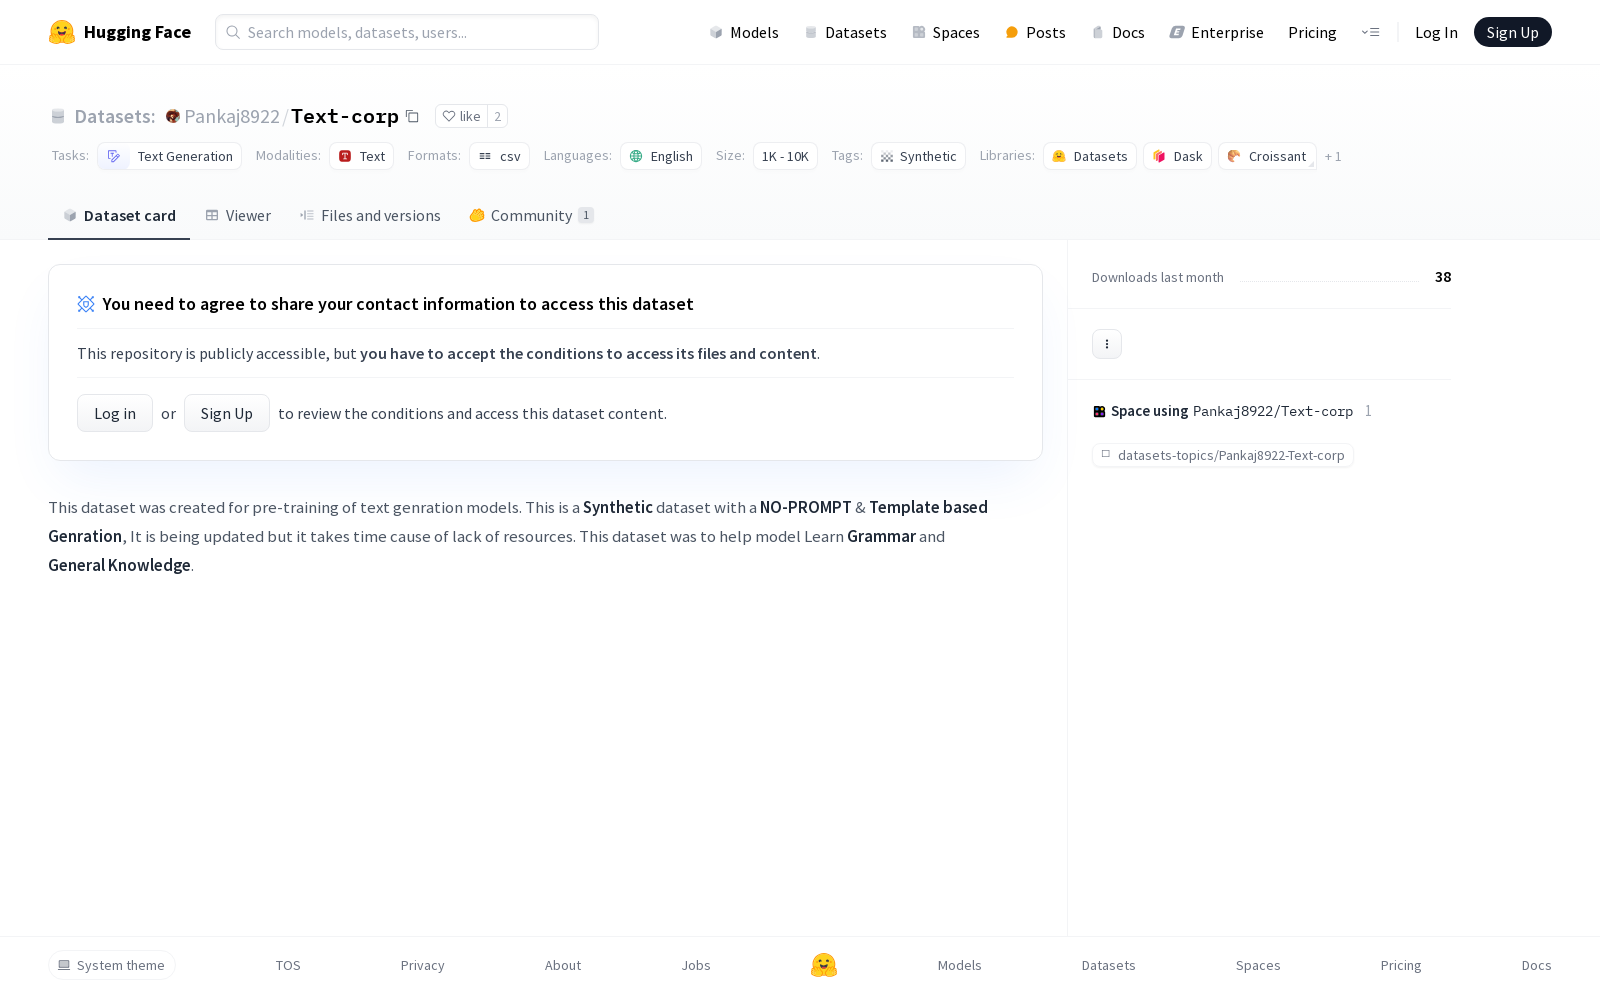The height and width of the screenshot is (1000, 1600).
Task: Like the Text-corp dataset
Action: pyautogui.click(x=461, y=116)
